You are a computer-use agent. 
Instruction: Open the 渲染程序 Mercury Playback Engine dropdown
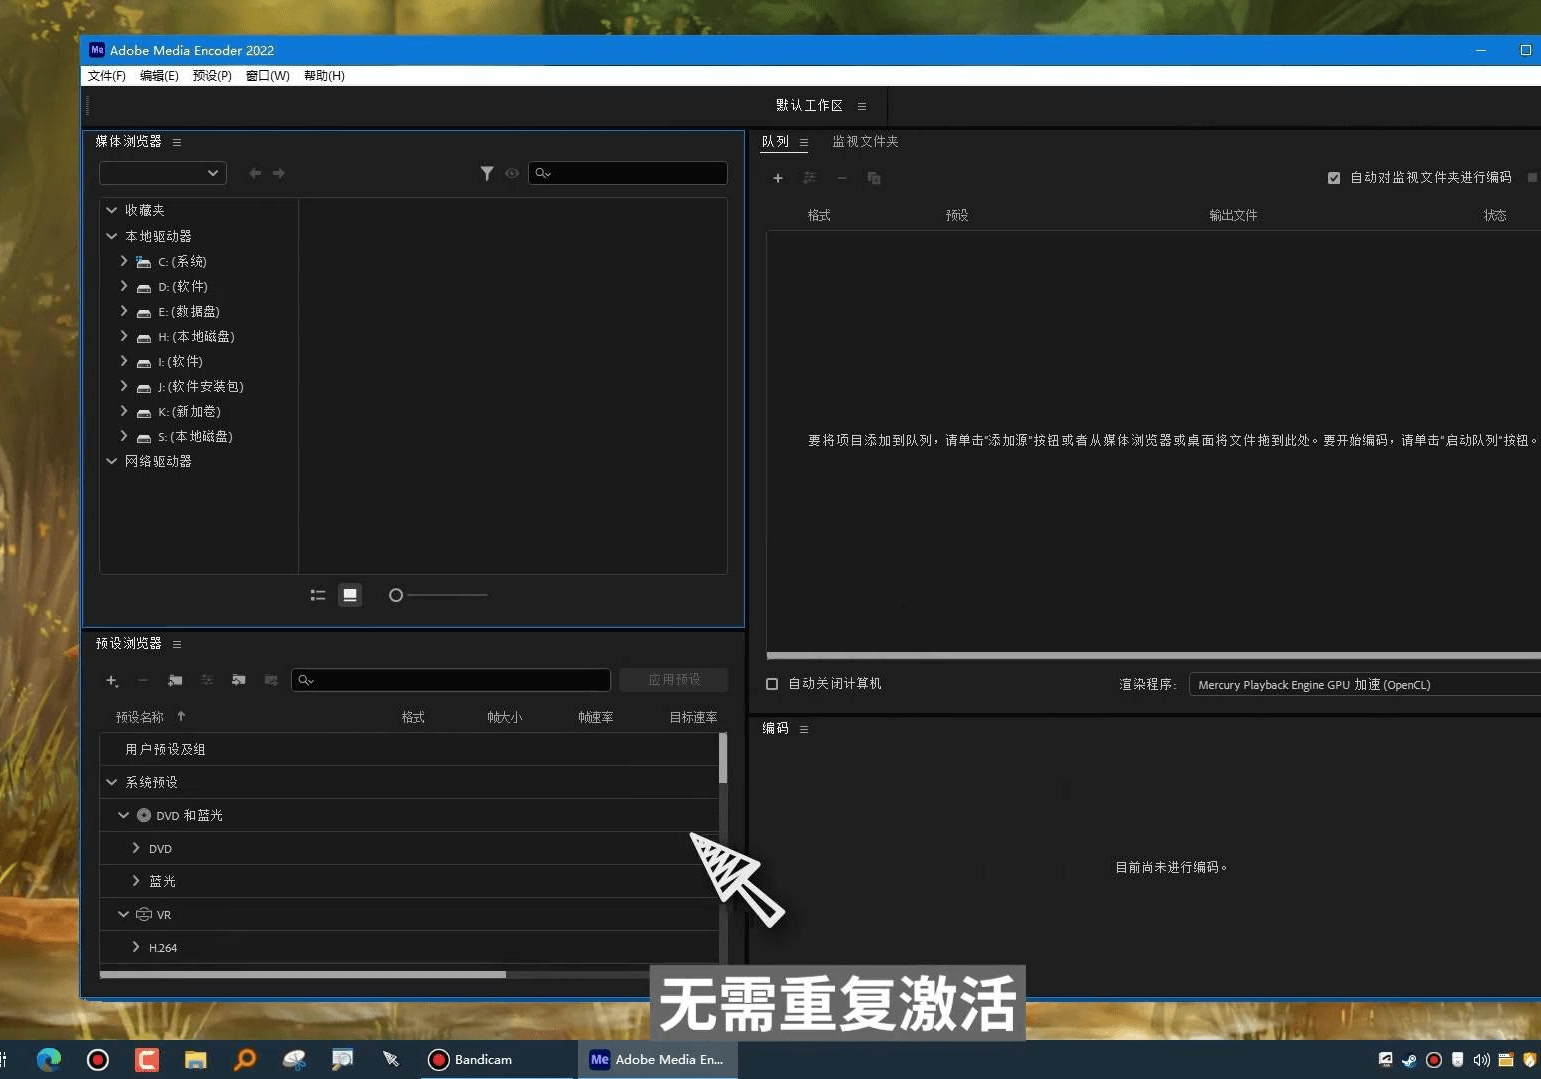coord(1365,684)
